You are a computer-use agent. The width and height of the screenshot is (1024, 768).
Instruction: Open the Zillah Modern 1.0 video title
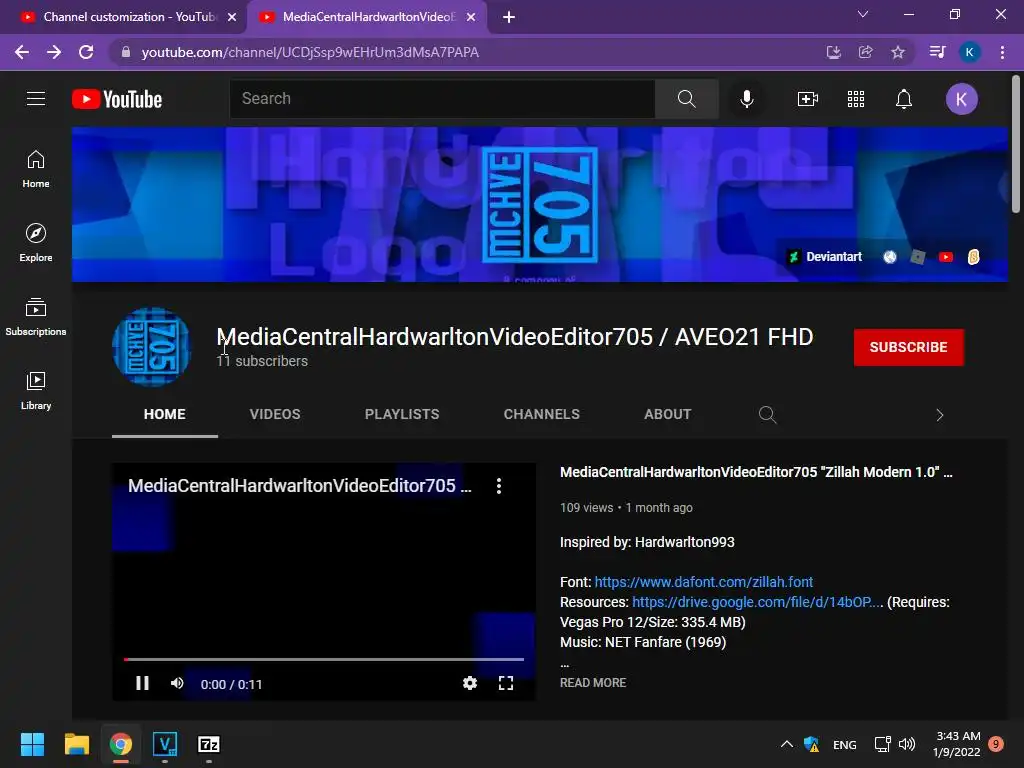tap(756, 472)
